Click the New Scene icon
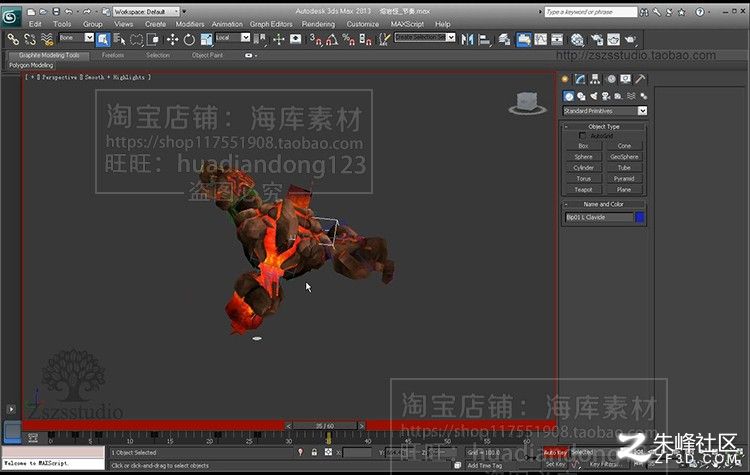Image resolution: width=750 pixels, height=475 pixels. [x=31, y=11]
